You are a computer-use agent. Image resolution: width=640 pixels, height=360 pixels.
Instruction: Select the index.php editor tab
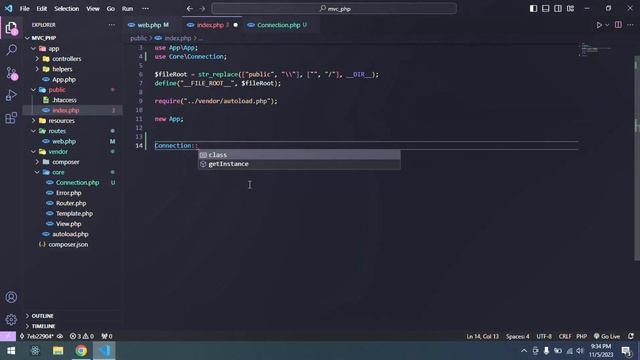click(x=212, y=25)
